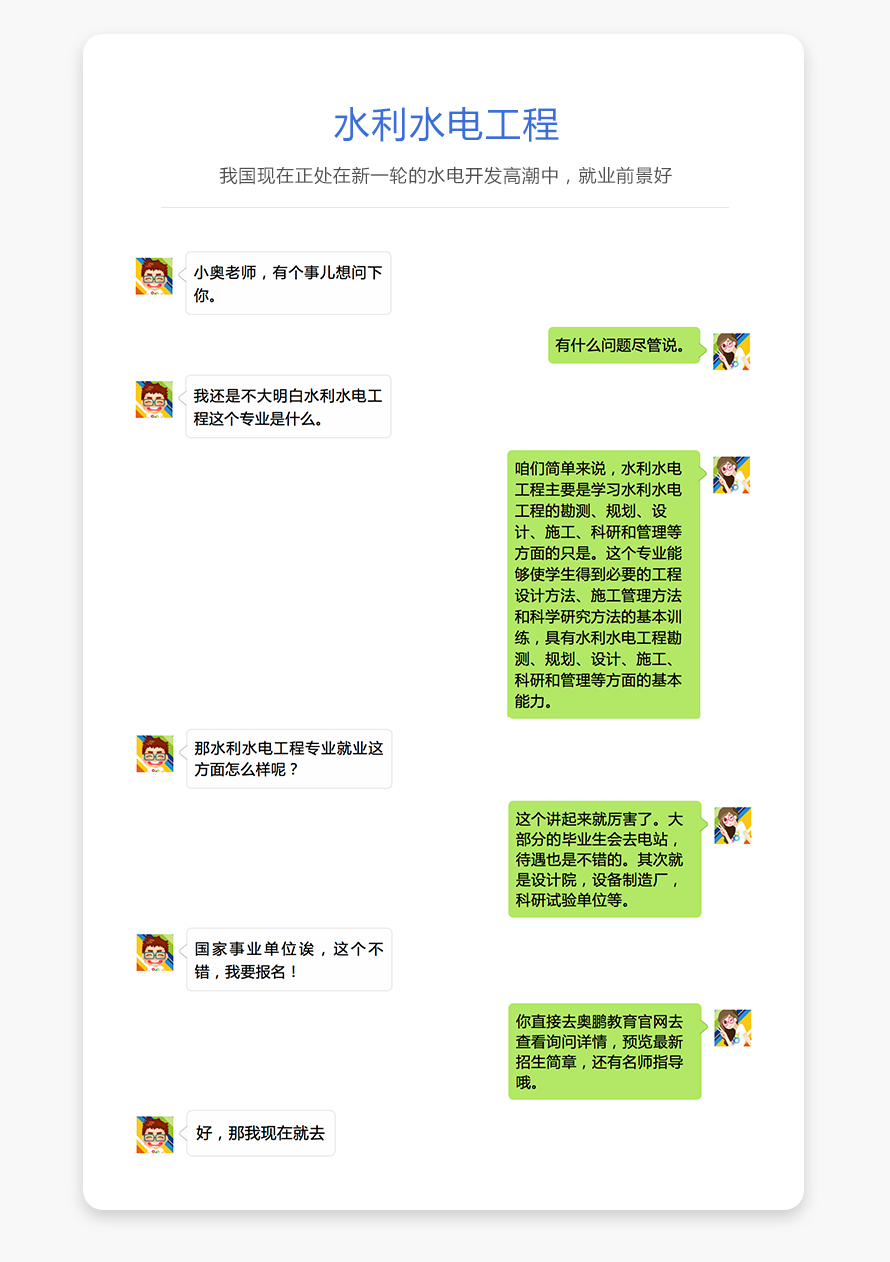The width and height of the screenshot is (890, 1262).
Task: Select the white bubble saying '我要报名！'
Action: pyautogui.click(x=289, y=959)
